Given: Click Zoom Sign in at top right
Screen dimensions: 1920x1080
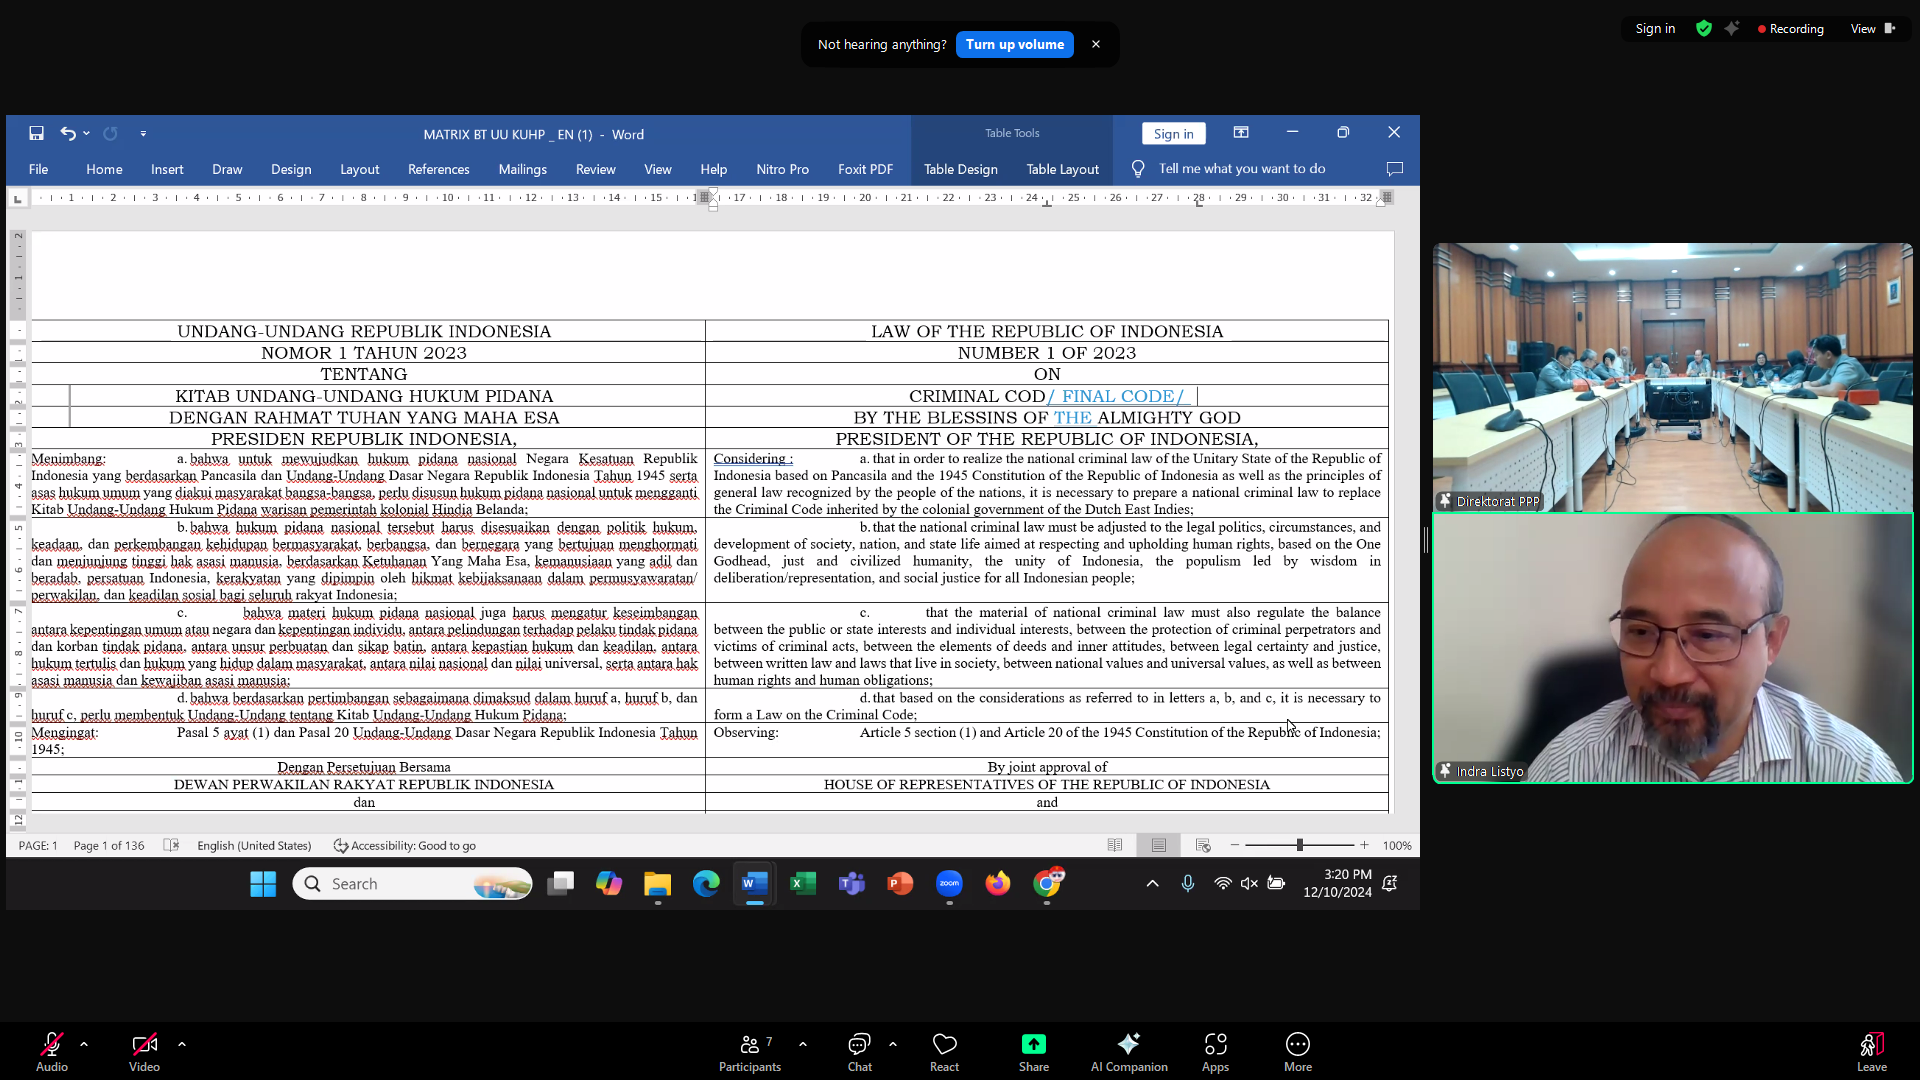Looking at the screenshot, I should coord(1655,29).
